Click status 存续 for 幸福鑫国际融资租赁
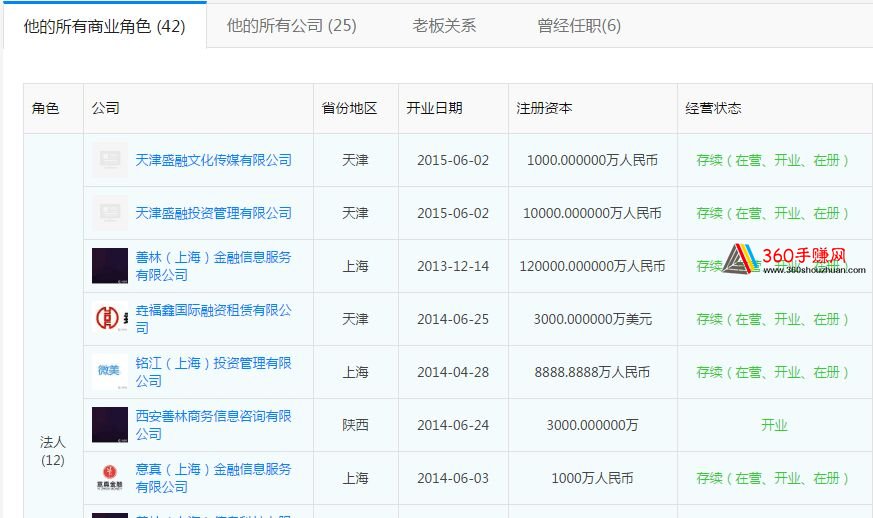 coord(773,319)
